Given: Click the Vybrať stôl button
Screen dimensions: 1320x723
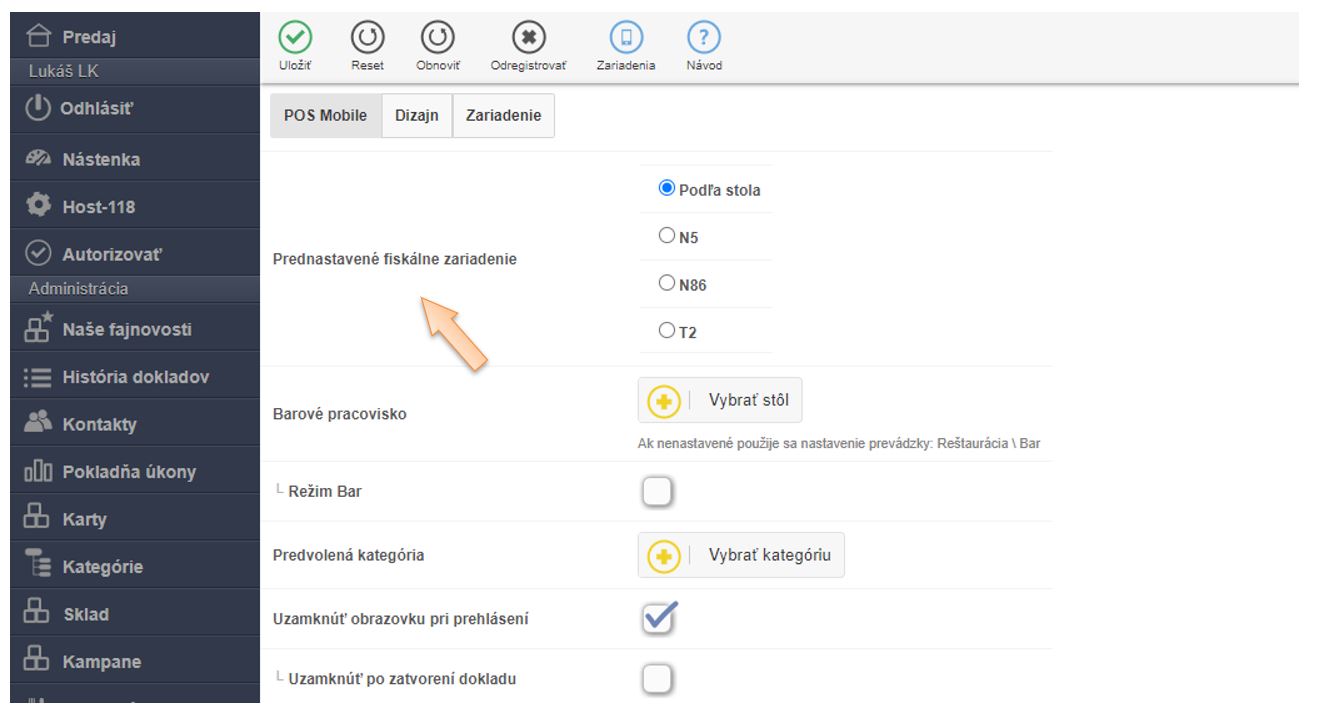Looking at the screenshot, I should pos(720,401).
